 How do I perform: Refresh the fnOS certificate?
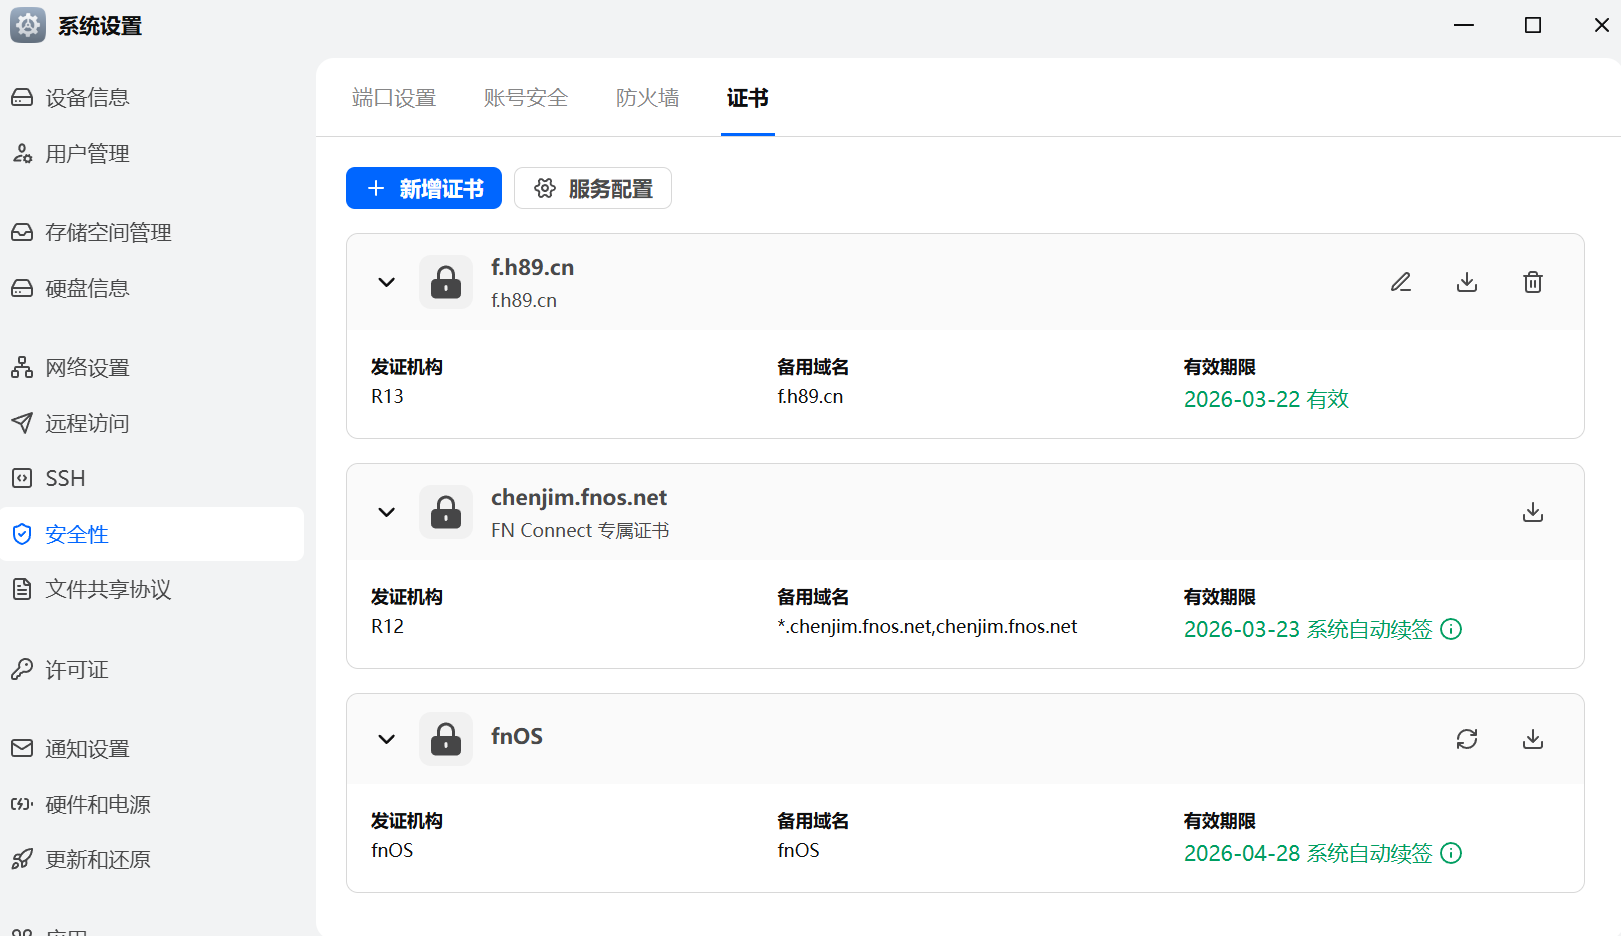[1466, 739]
